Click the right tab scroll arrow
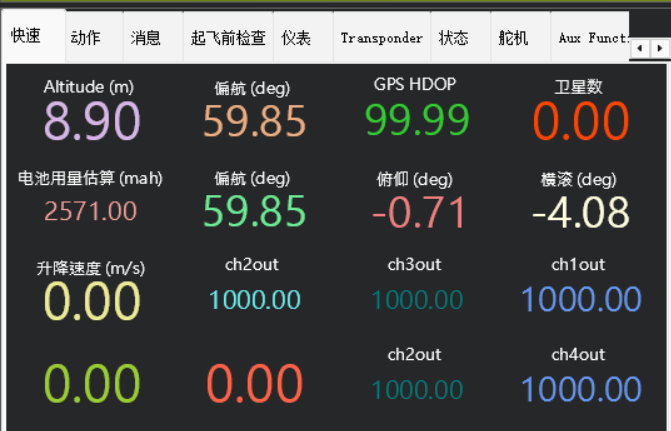The image size is (671, 431). click(x=660, y=47)
